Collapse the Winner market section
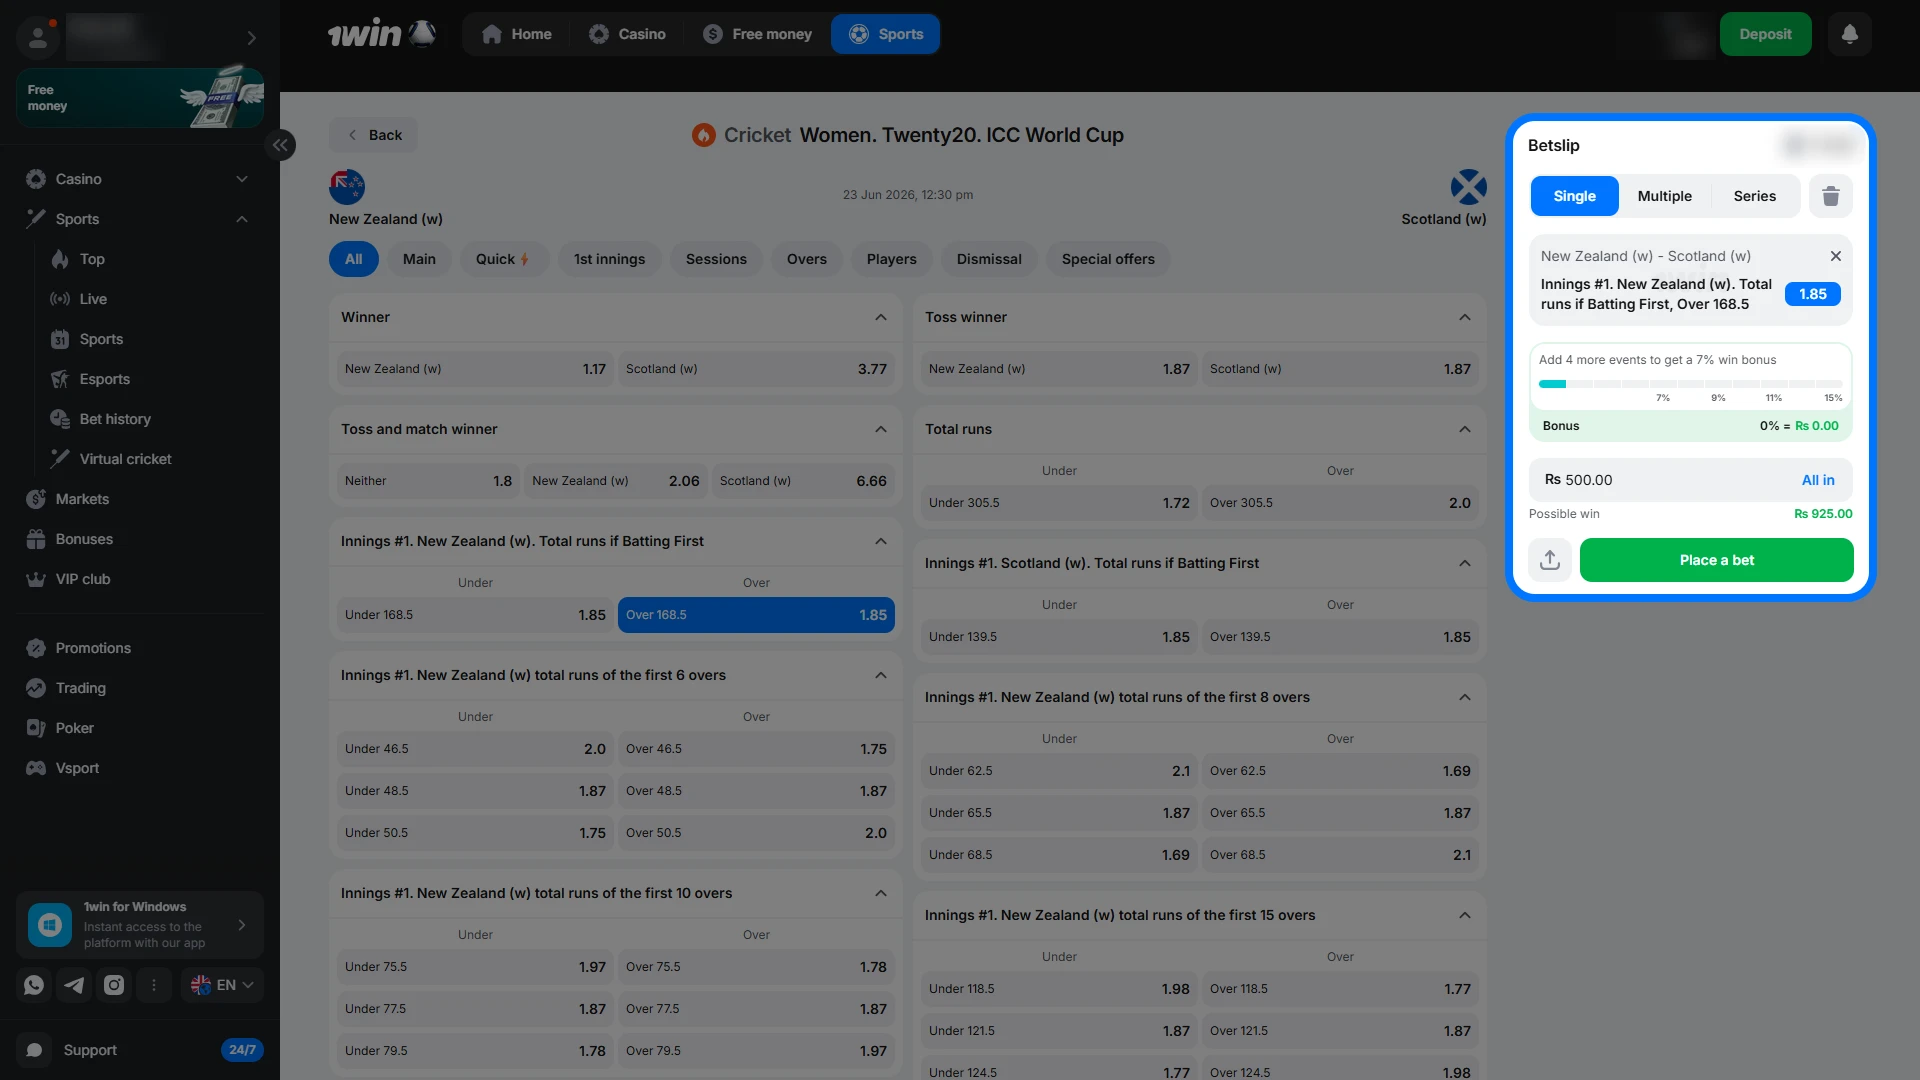1920x1080 pixels. (880, 317)
